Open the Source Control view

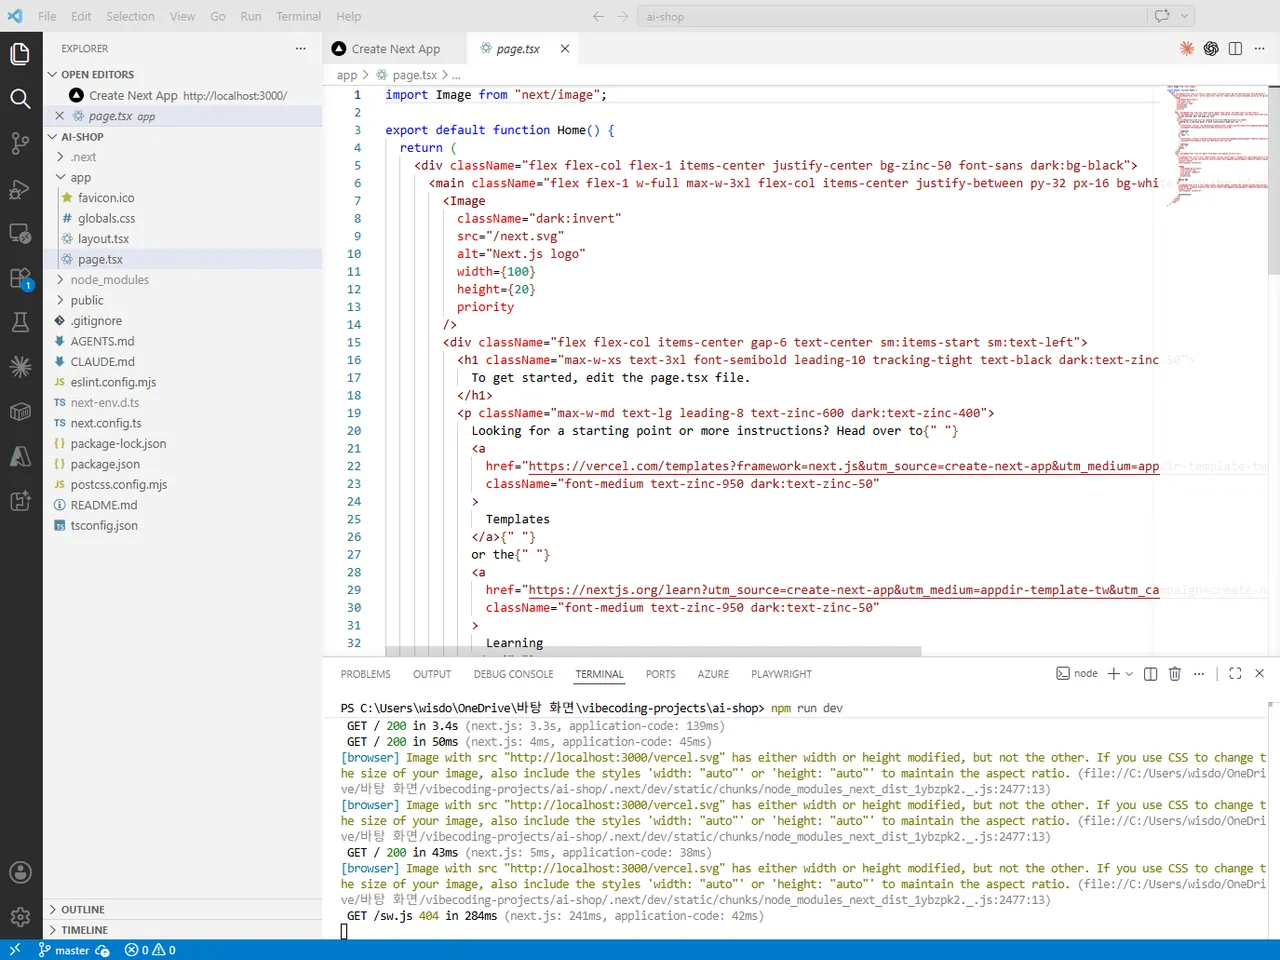pos(20,143)
